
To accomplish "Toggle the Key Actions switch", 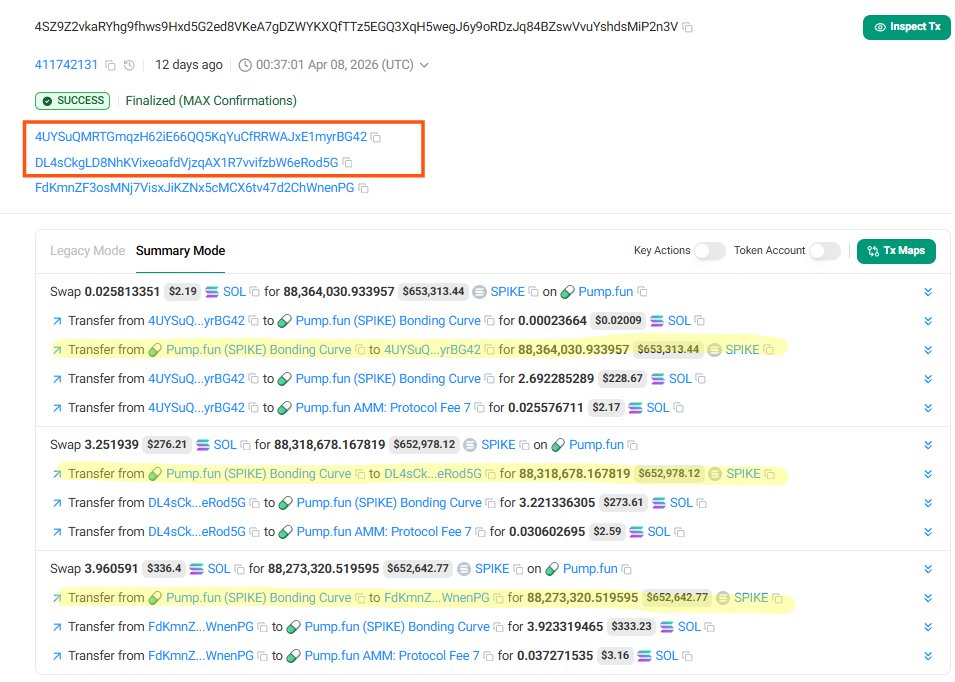I will pyautogui.click(x=710, y=251).
